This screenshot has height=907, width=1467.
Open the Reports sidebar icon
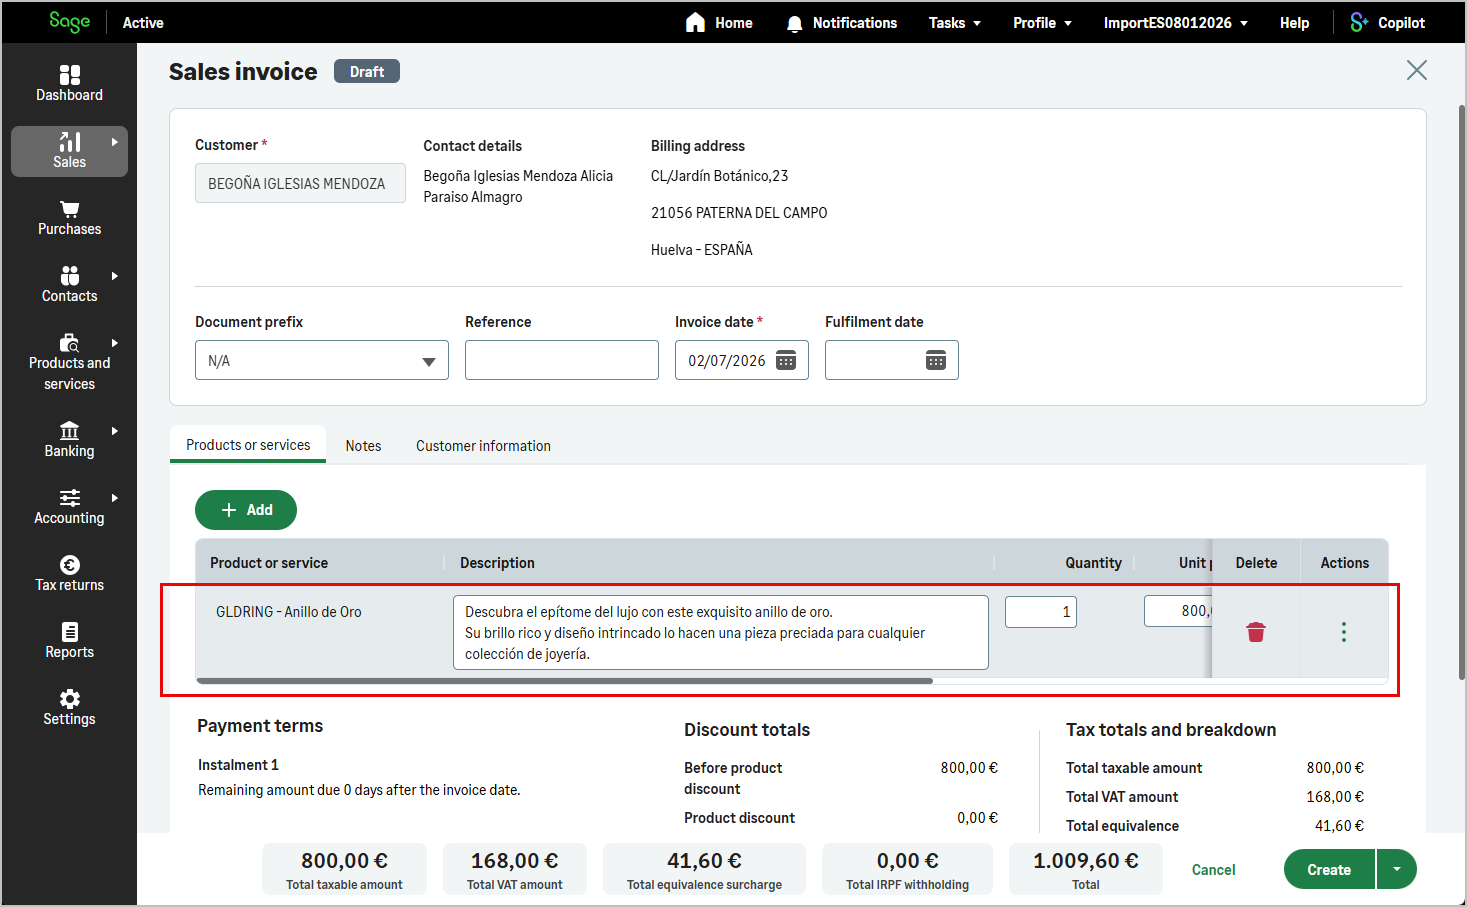[x=69, y=632]
